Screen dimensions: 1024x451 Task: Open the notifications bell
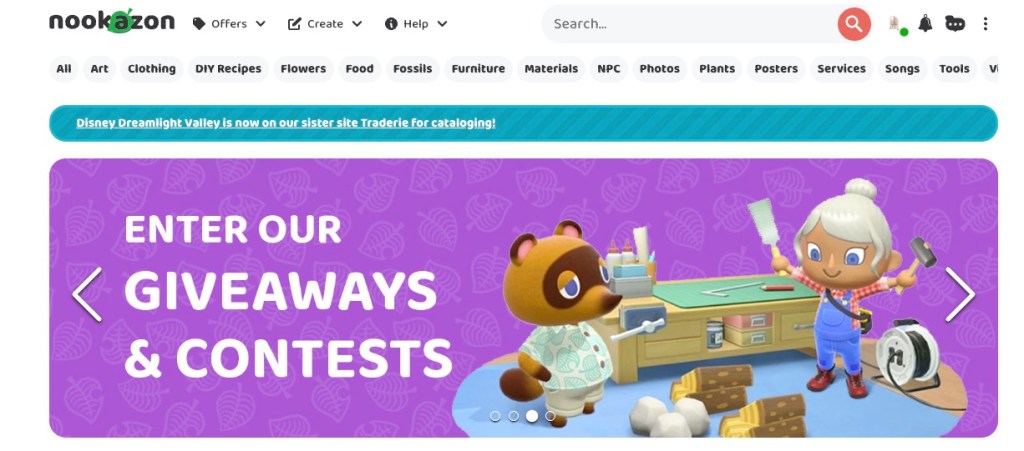(925, 23)
